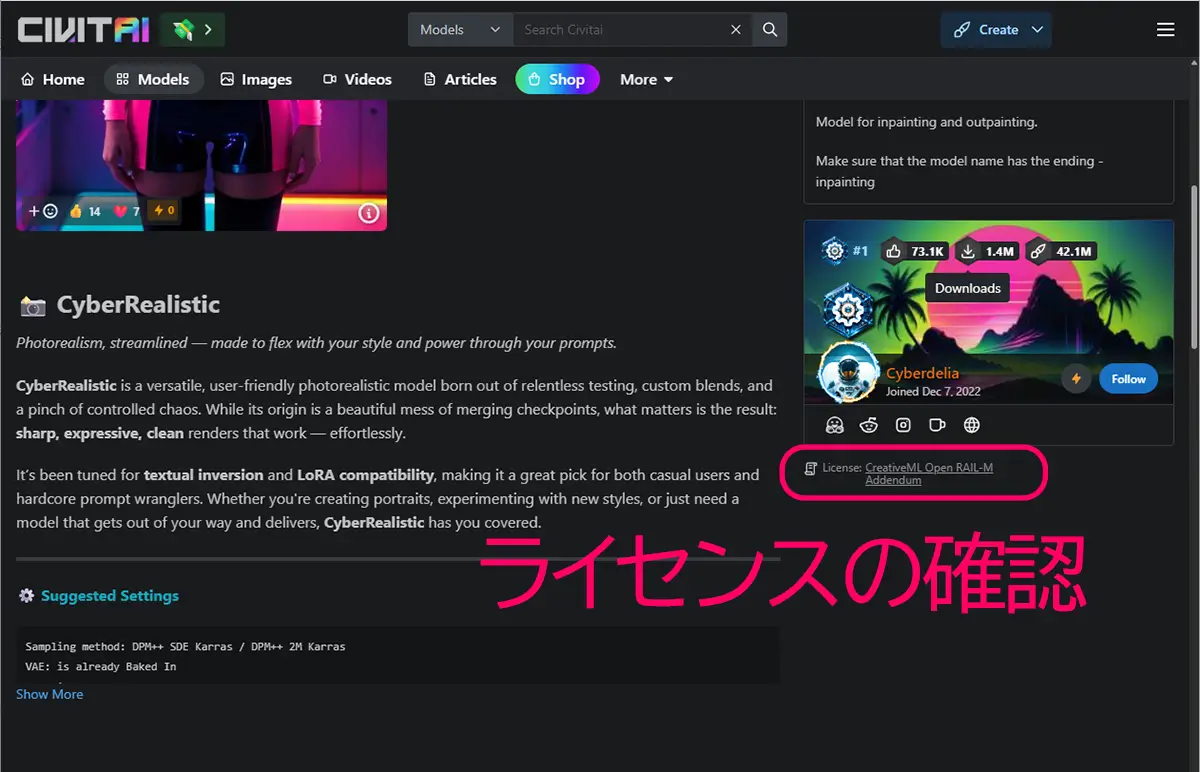Select the Models tab
The height and width of the screenshot is (772, 1200).
(x=153, y=79)
